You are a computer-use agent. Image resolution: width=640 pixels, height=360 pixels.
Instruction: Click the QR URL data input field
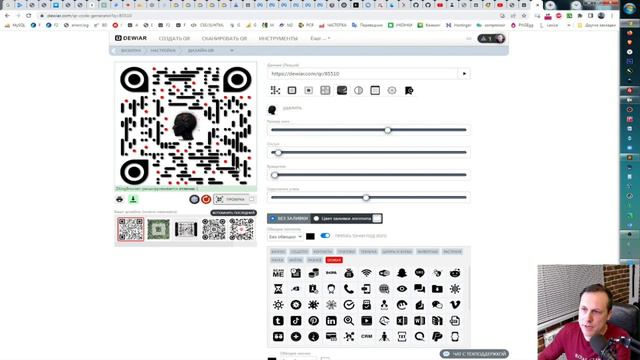tap(363, 74)
